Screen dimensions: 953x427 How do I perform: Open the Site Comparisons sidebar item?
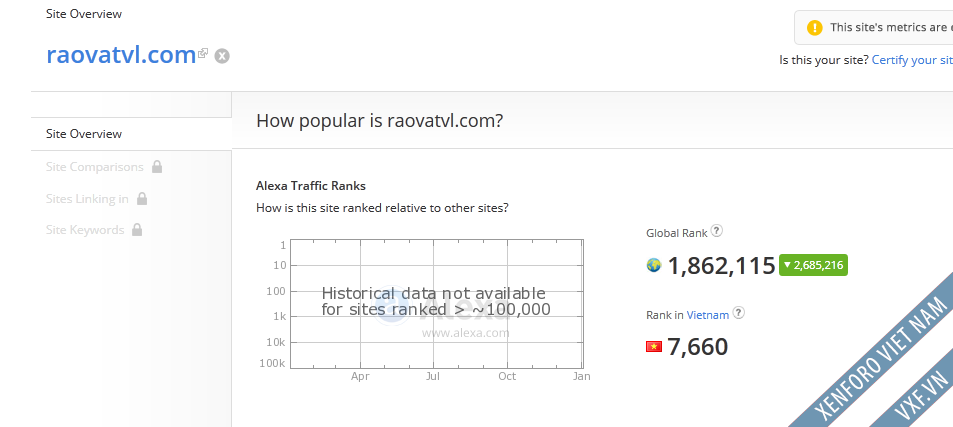pyautogui.click(x=94, y=167)
